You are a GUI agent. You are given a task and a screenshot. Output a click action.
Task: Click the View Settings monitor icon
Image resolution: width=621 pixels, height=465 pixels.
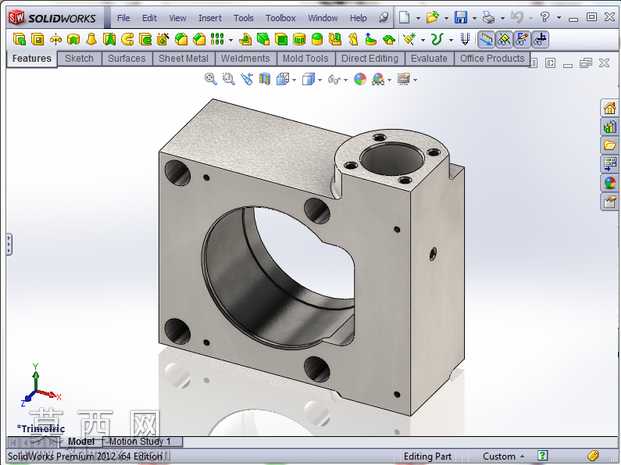404,79
